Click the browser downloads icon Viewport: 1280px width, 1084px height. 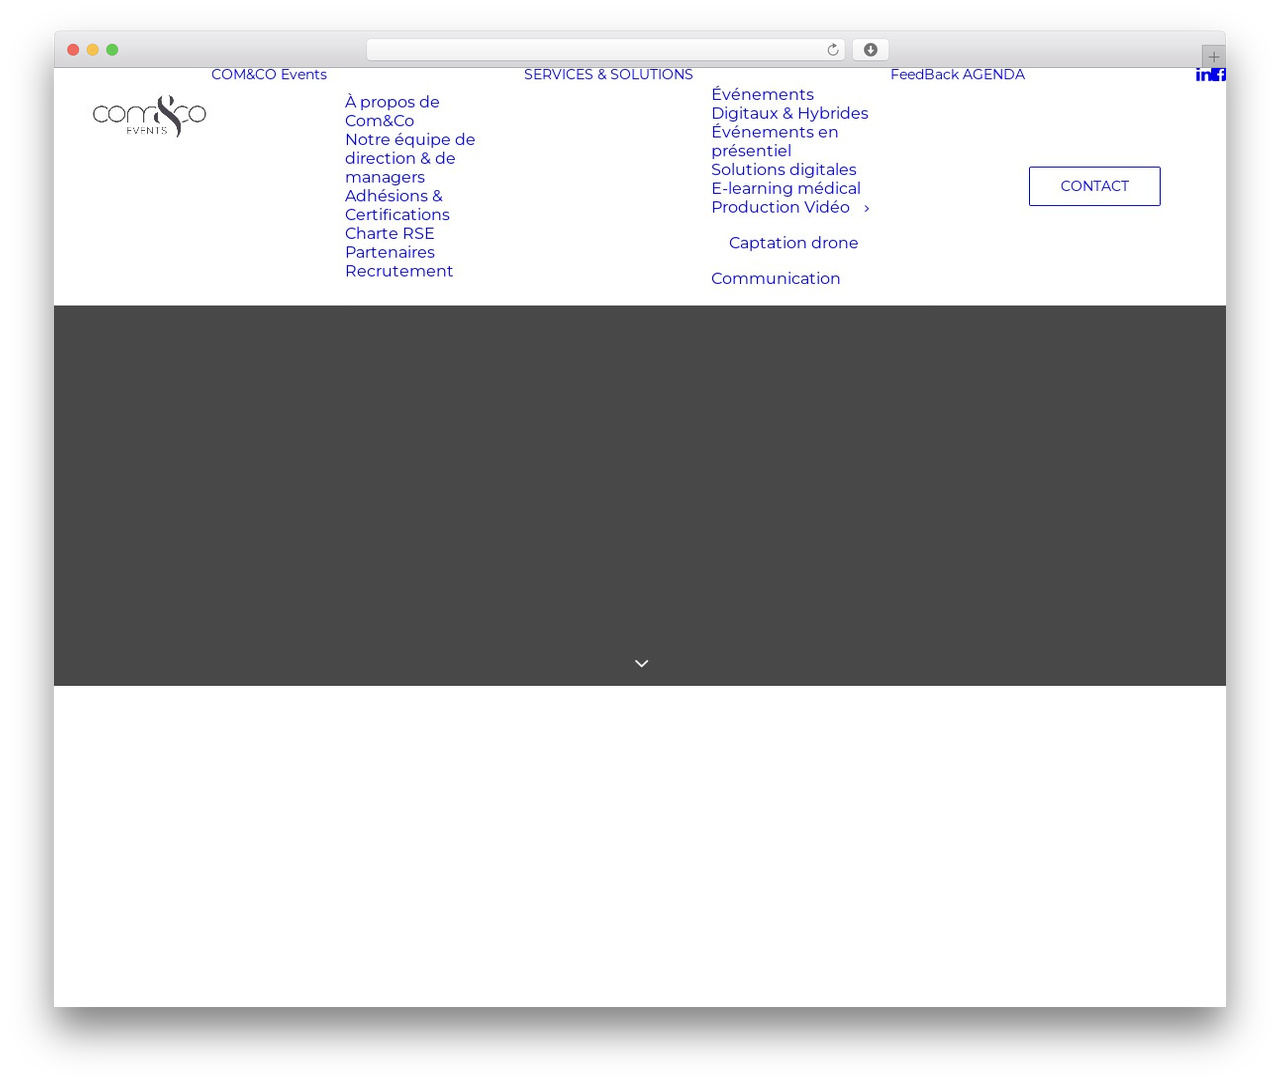[871, 50]
